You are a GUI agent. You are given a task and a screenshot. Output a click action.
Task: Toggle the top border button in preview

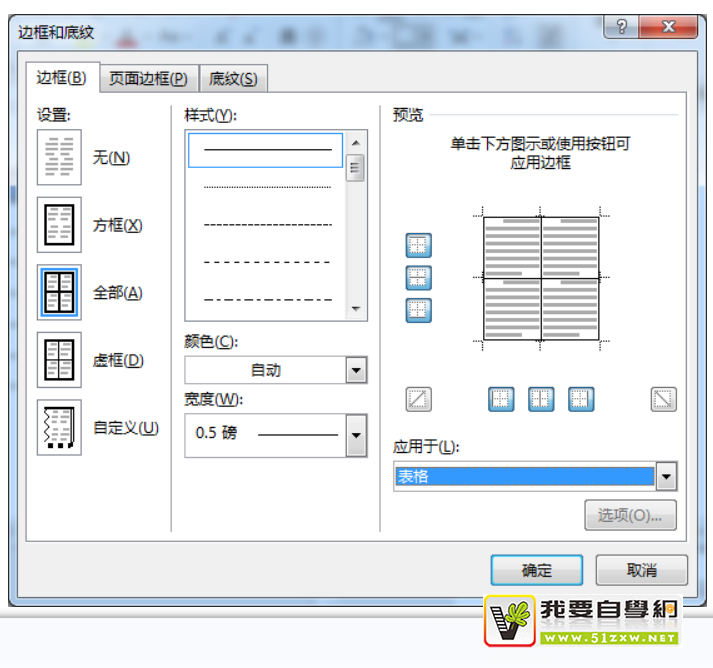point(418,246)
